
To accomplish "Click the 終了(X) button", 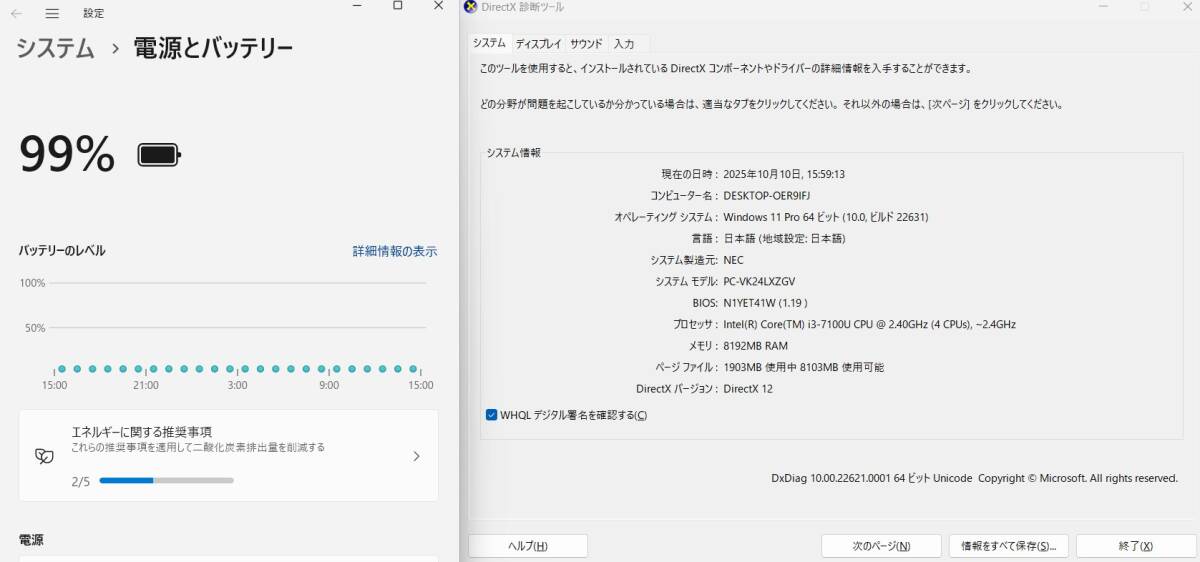I will point(1136,546).
